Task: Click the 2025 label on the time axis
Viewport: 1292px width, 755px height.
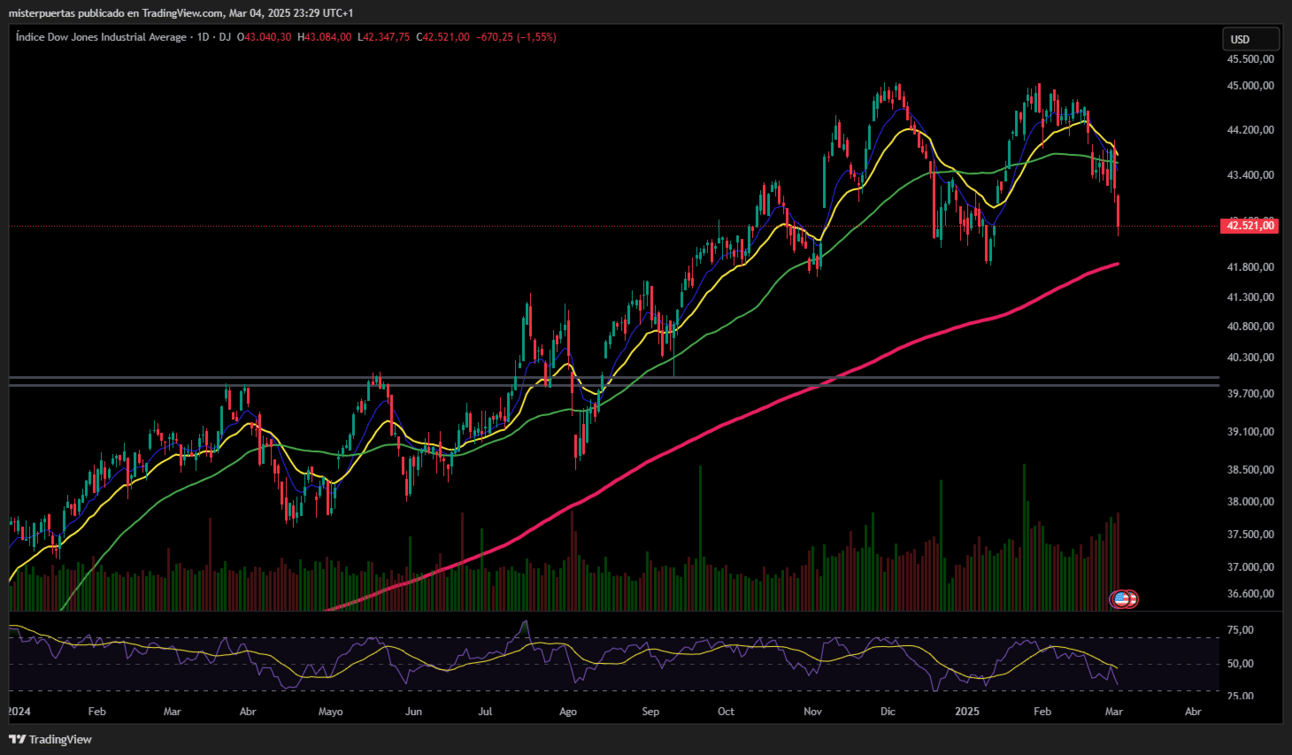Action: (x=969, y=712)
